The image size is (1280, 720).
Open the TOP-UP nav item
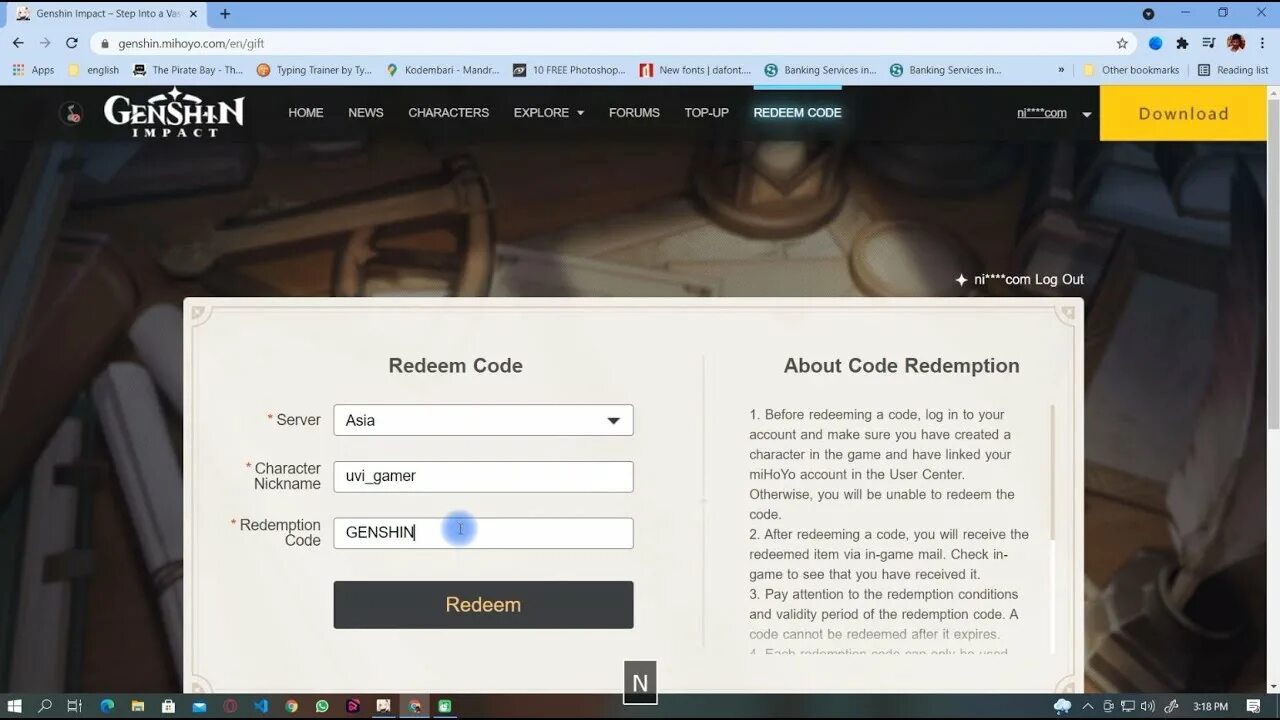pyautogui.click(x=707, y=113)
